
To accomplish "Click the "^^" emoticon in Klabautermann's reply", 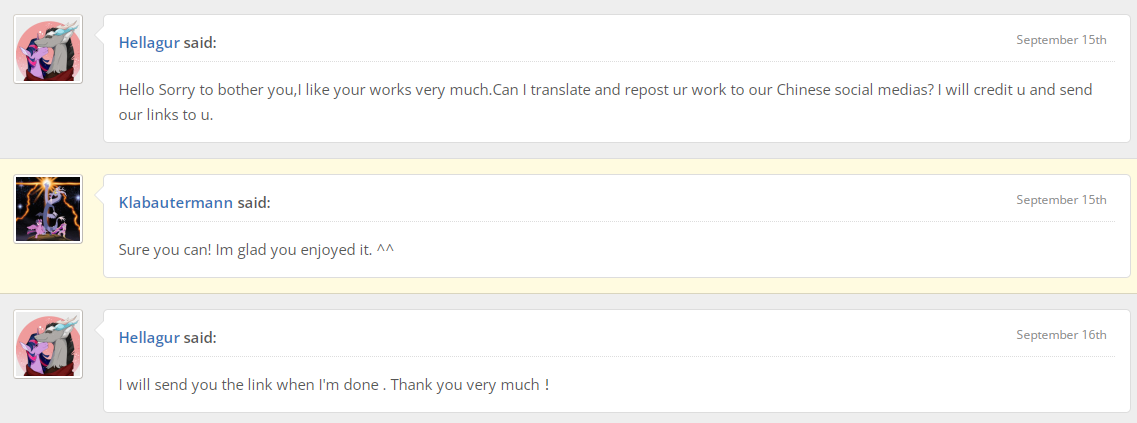I will pyautogui.click(x=385, y=249).
